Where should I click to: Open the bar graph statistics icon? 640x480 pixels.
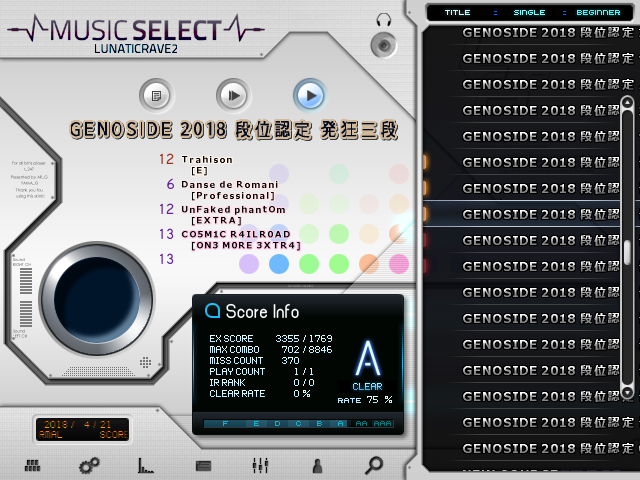(x=146, y=465)
